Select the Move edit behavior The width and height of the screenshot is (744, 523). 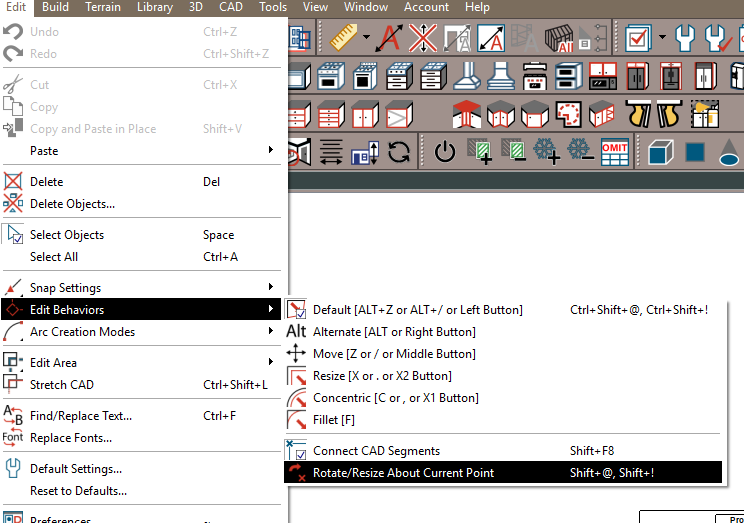(394, 354)
